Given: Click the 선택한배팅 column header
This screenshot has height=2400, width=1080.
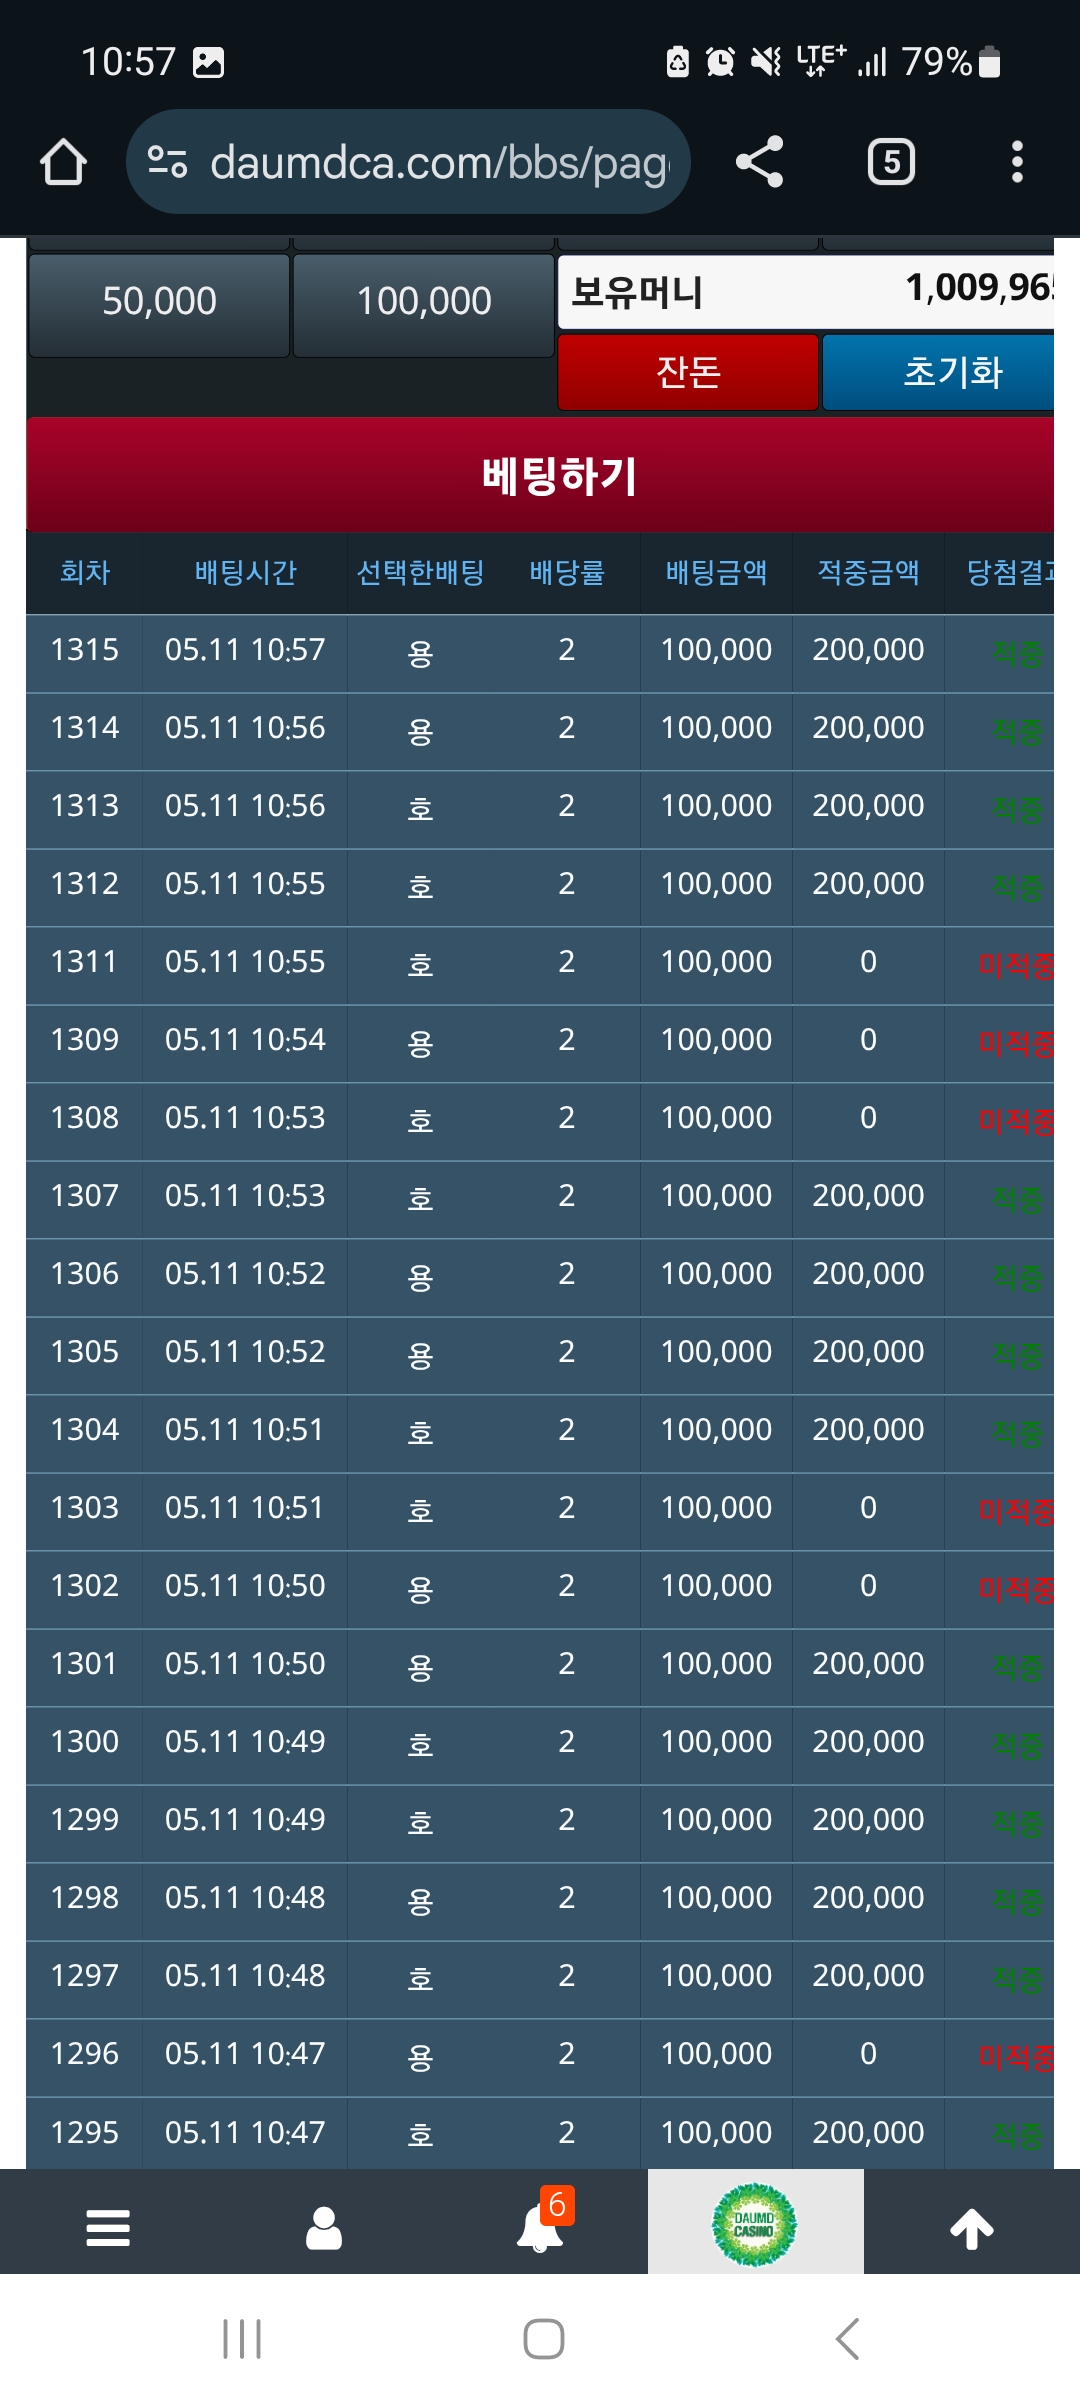Looking at the screenshot, I should [x=420, y=573].
